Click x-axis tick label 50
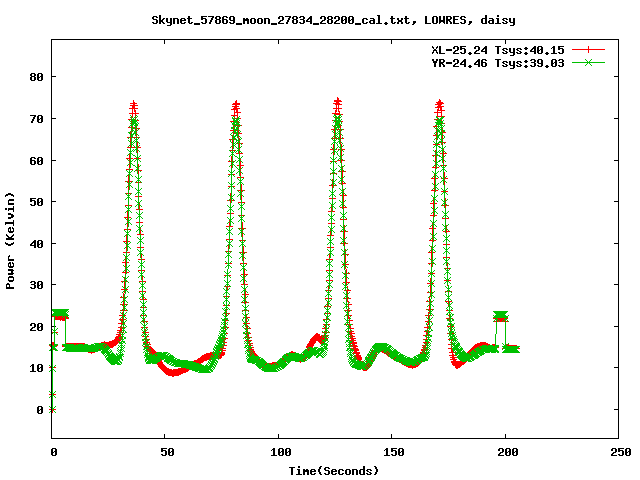The width and height of the screenshot is (640, 480). [167, 452]
